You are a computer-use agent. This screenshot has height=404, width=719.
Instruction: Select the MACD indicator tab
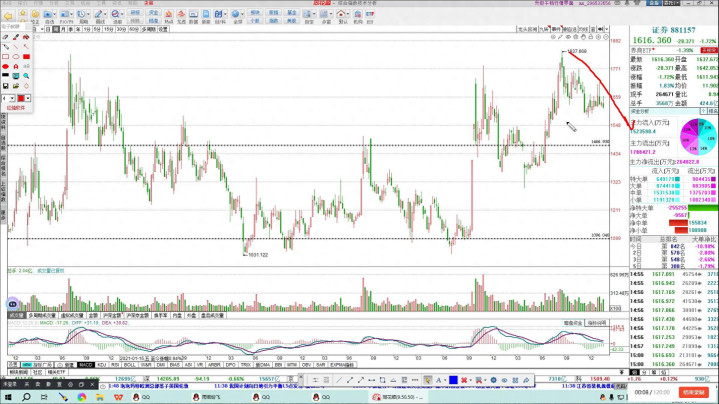click(x=86, y=365)
